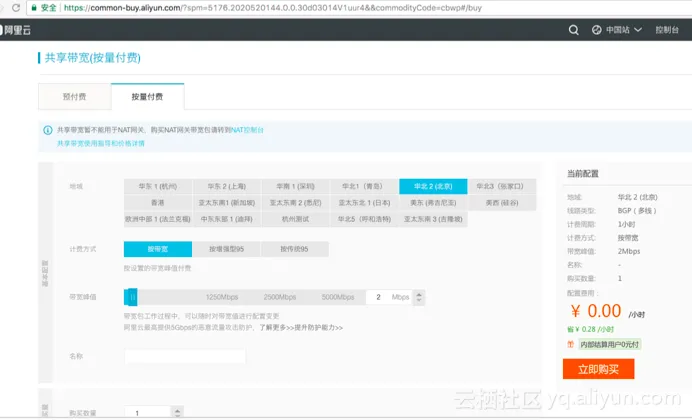Select region 华南 1 (深圳)
This screenshot has width=692, height=420.
click(296, 186)
